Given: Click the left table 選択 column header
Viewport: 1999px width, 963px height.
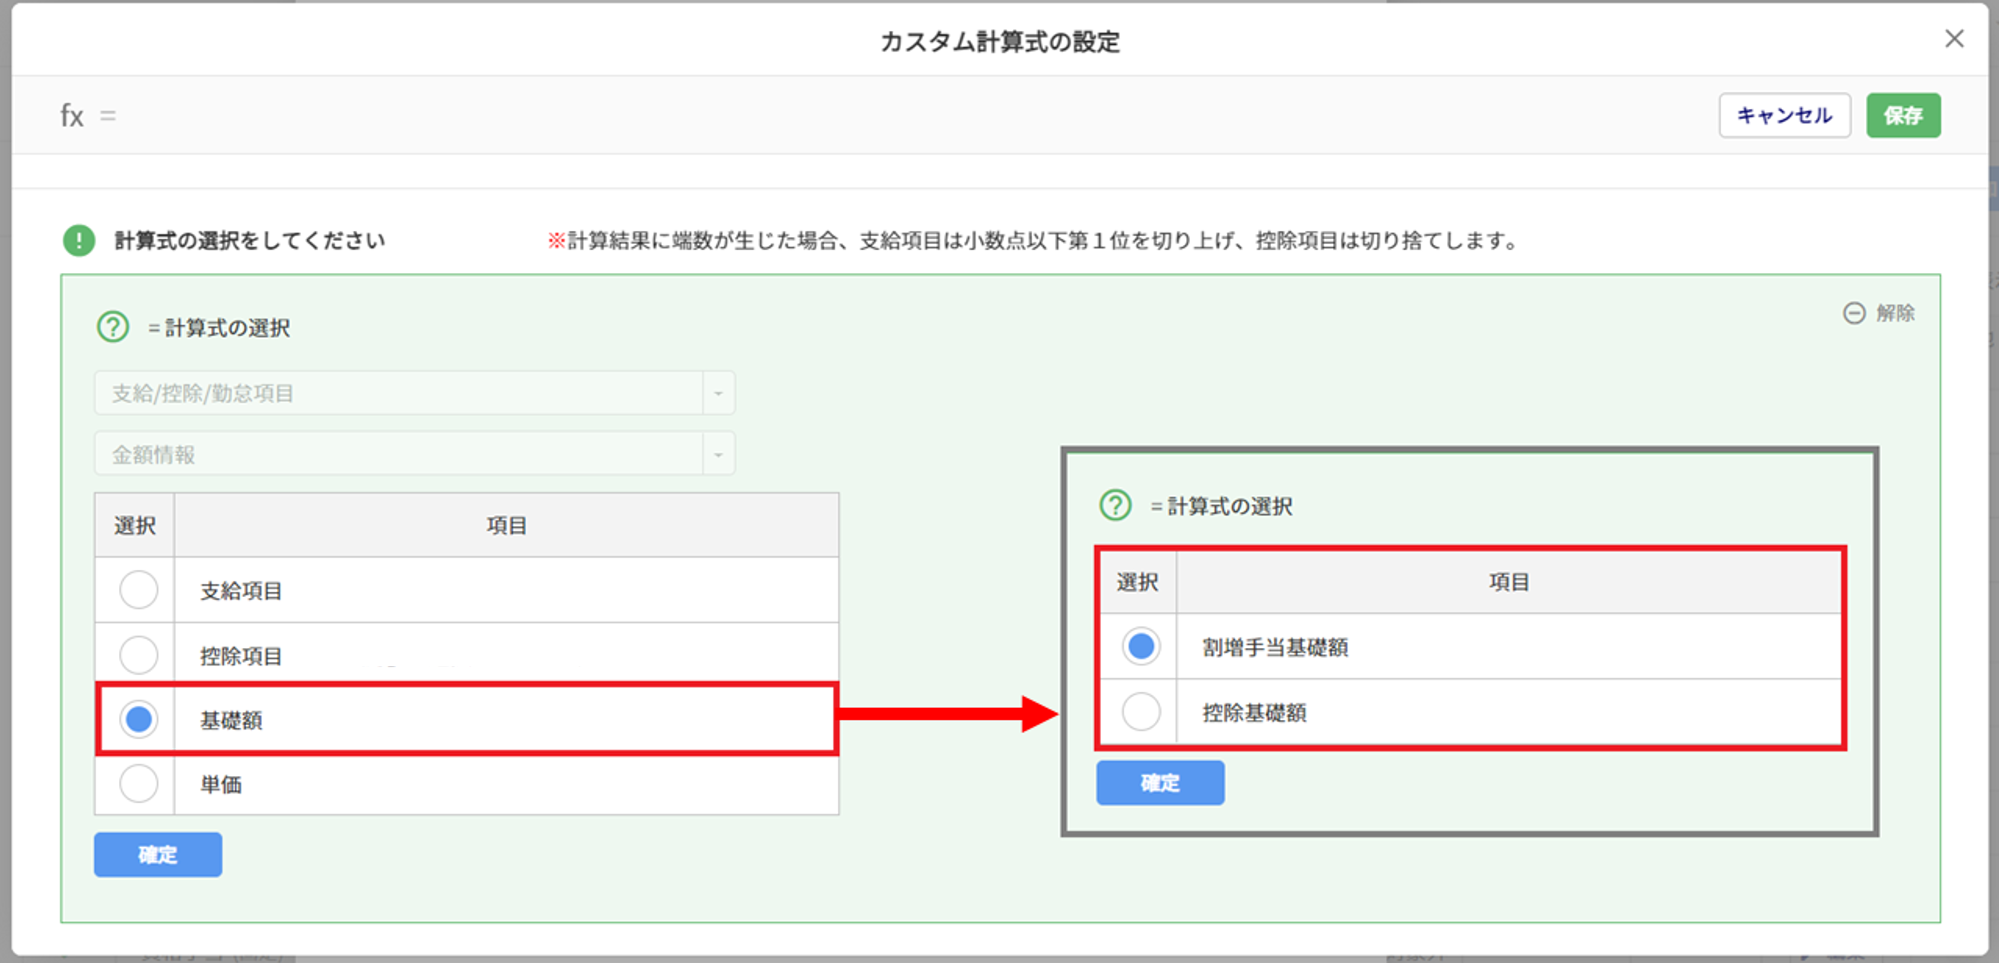Looking at the screenshot, I should [135, 525].
